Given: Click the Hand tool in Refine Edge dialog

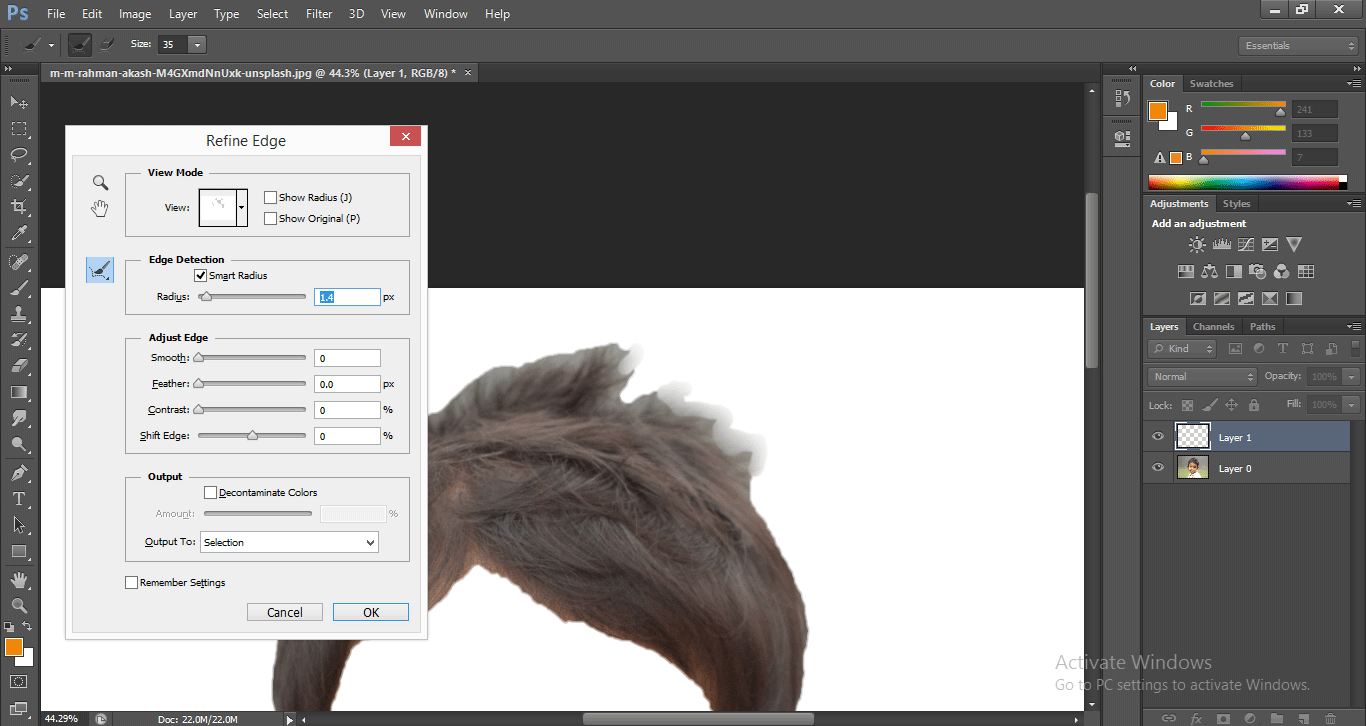Looking at the screenshot, I should 100,208.
